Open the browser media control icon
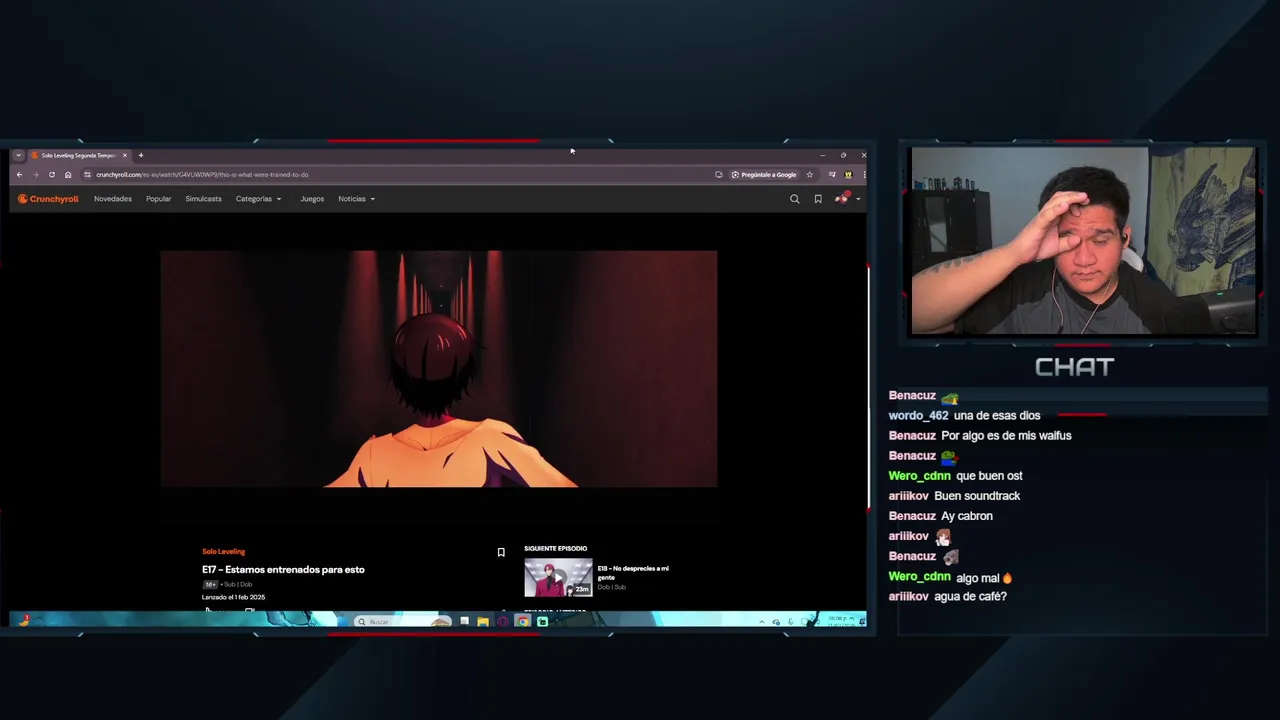The height and width of the screenshot is (720, 1280). point(832,175)
